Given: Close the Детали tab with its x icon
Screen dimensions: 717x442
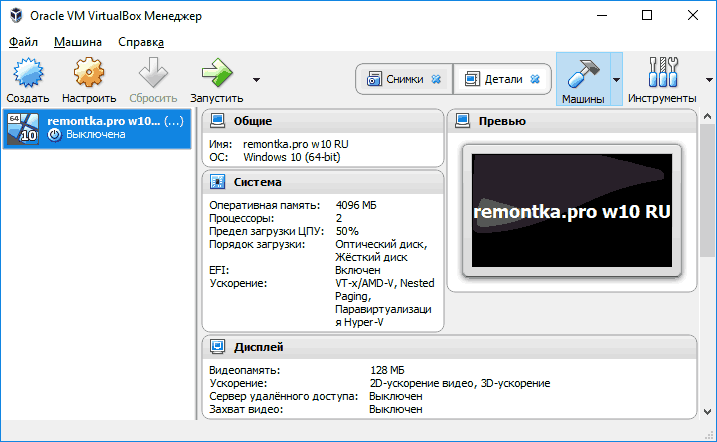Looking at the screenshot, I should coord(535,79).
